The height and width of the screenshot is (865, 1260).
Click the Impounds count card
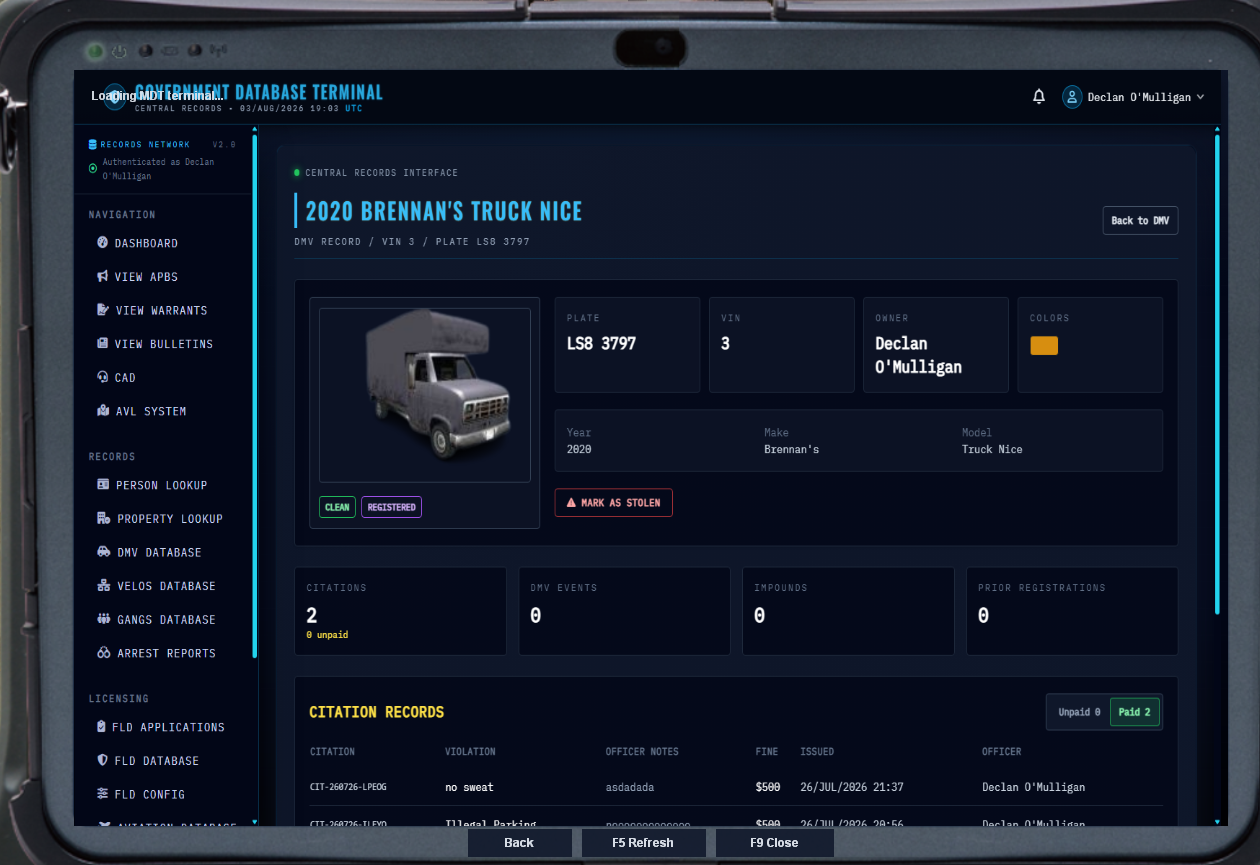[x=848, y=611]
